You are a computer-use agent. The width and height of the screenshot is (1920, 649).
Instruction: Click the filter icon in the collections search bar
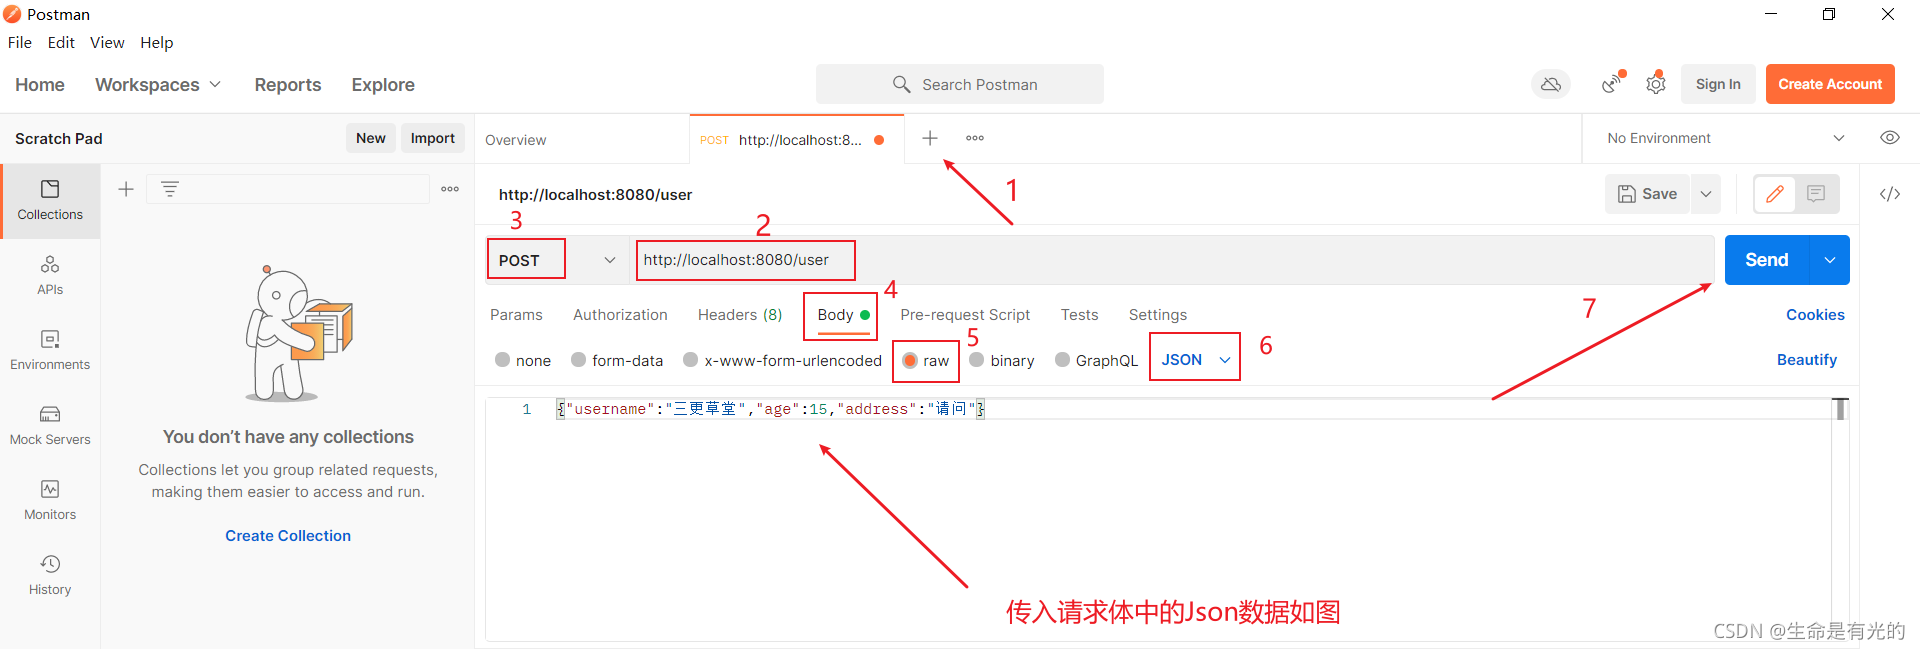click(x=170, y=189)
